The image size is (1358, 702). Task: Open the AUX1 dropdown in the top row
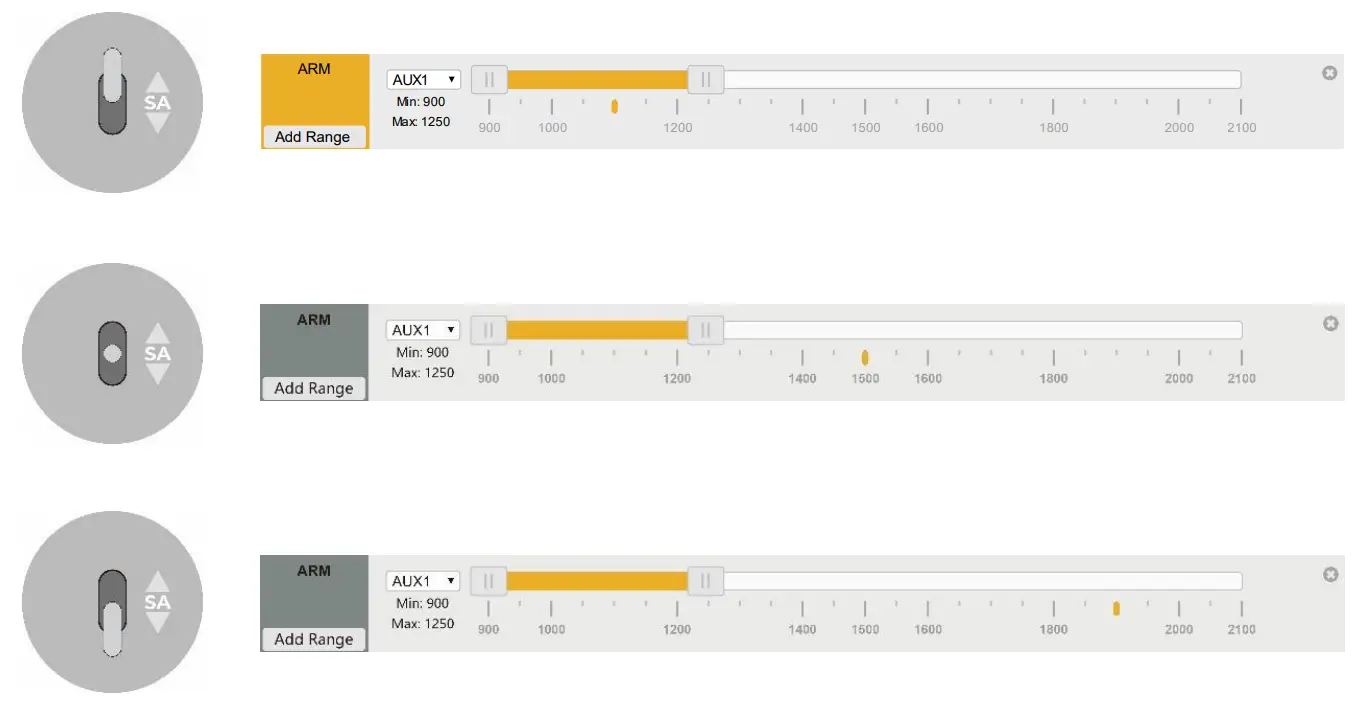423,79
